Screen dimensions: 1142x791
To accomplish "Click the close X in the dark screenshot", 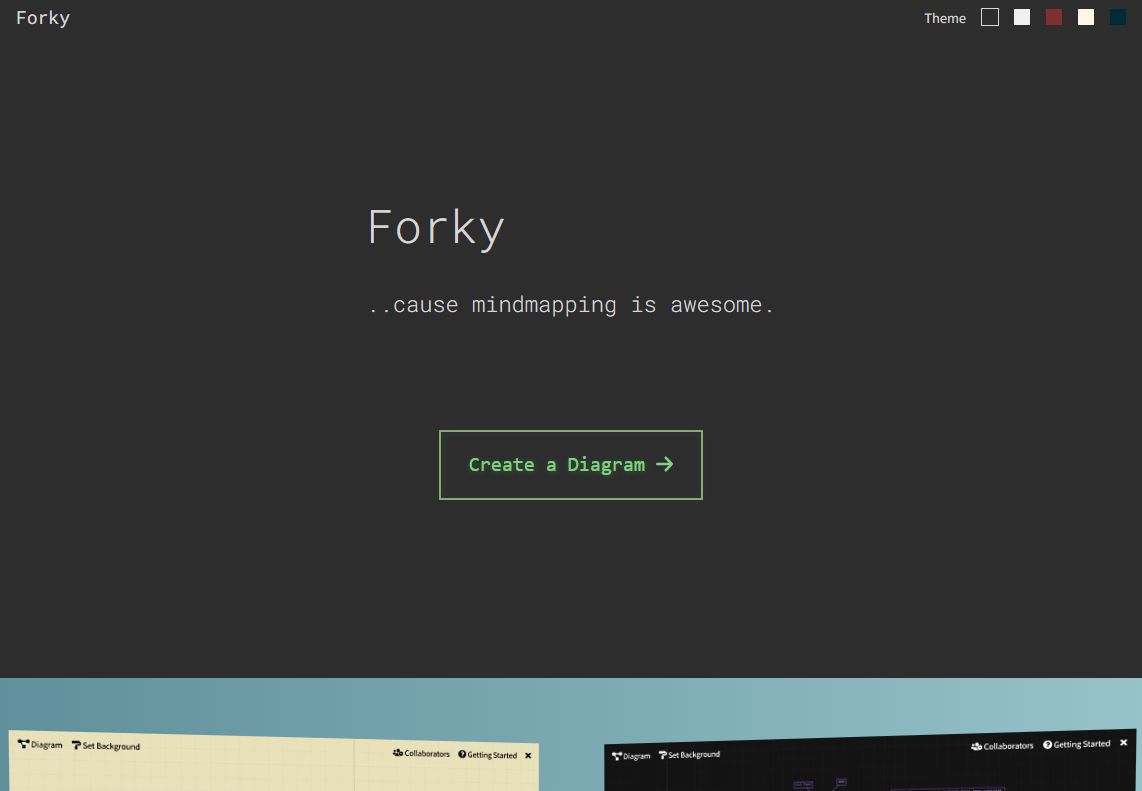I will click(1124, 742).
